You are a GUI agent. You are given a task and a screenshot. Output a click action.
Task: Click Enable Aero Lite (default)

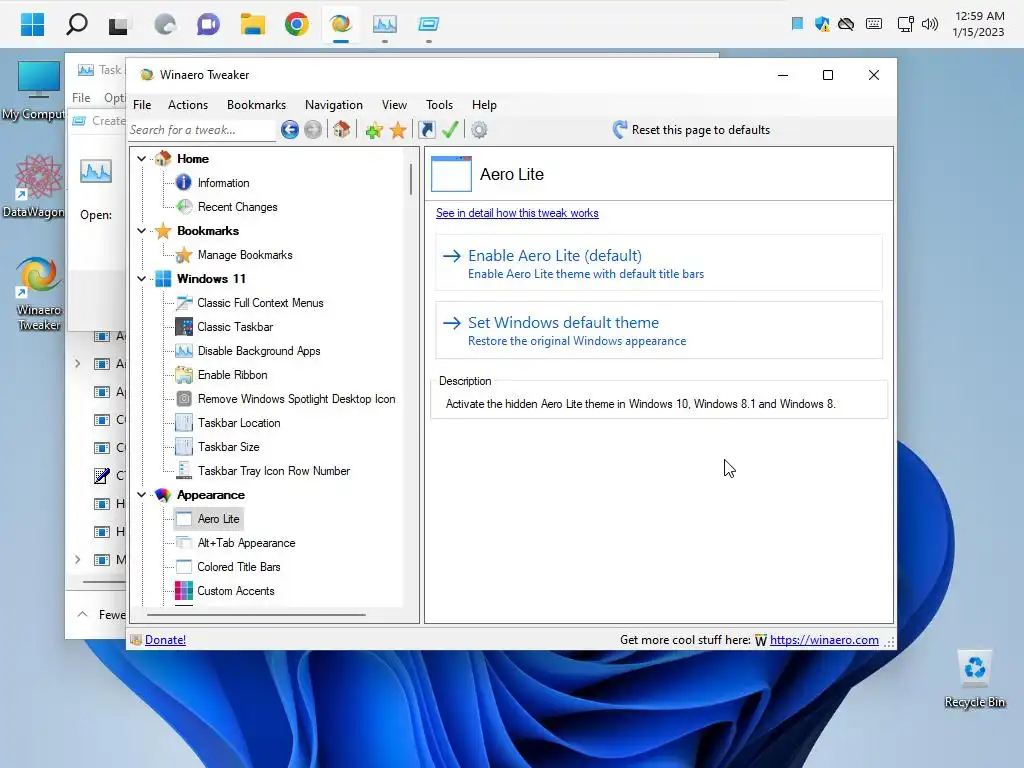pyautogui.click(x=659, y=263)
